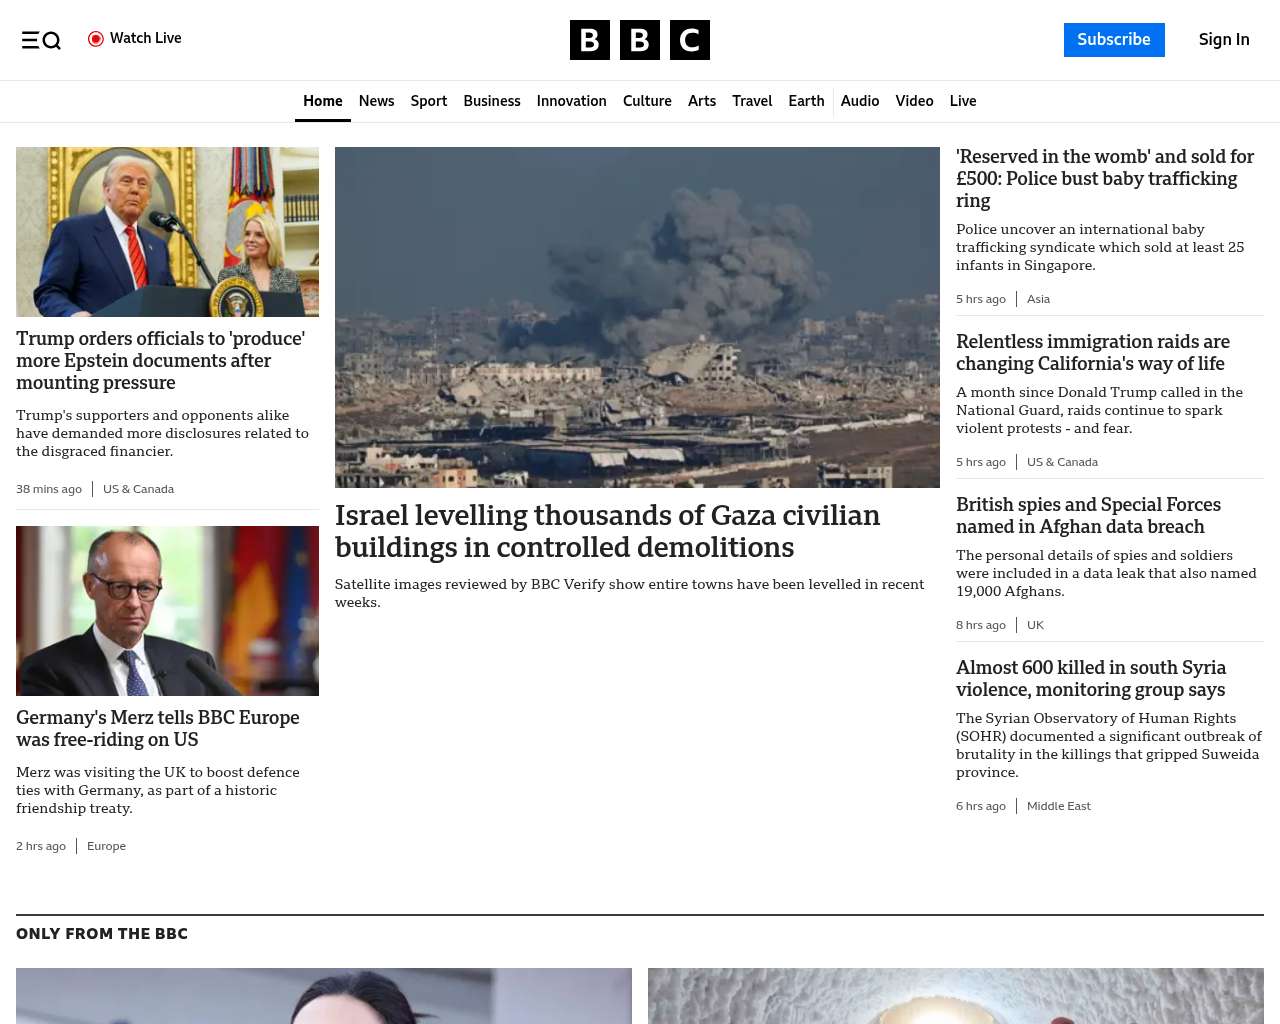This screenshot has height=1024, width=1280.
Task: Open the Travel section
Action: (x=752, y=101)
